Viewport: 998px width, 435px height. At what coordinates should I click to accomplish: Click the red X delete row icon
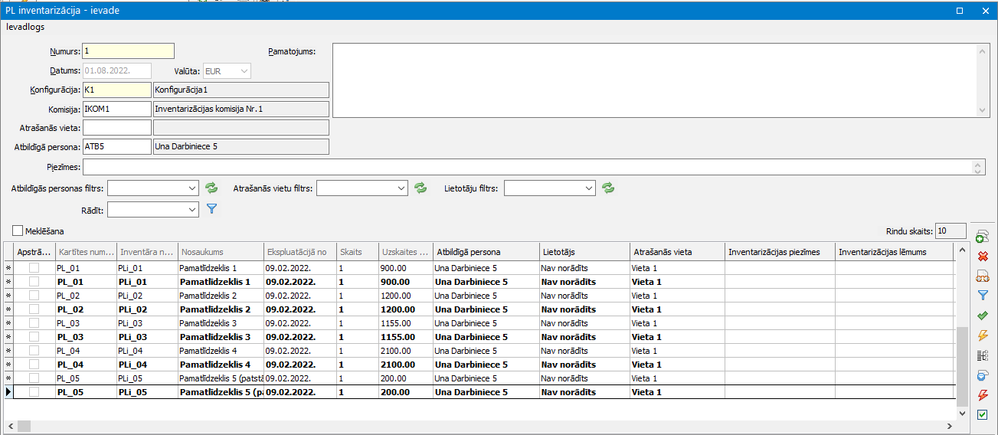coord(981,257)
